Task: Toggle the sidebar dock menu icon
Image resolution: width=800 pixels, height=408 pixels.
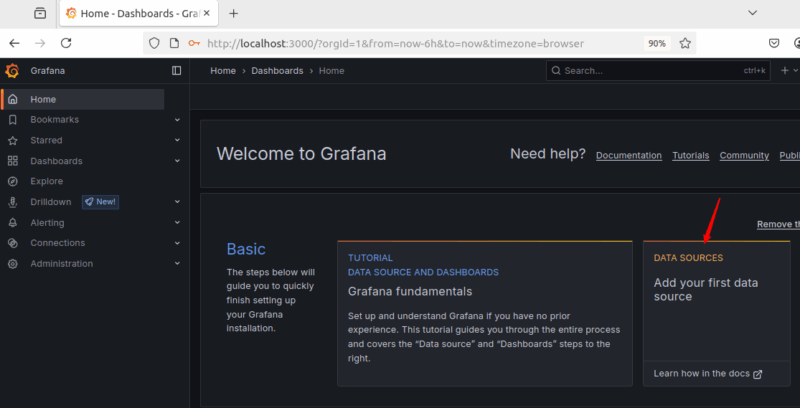Action: pyautogui.click(x=177, y=71)
